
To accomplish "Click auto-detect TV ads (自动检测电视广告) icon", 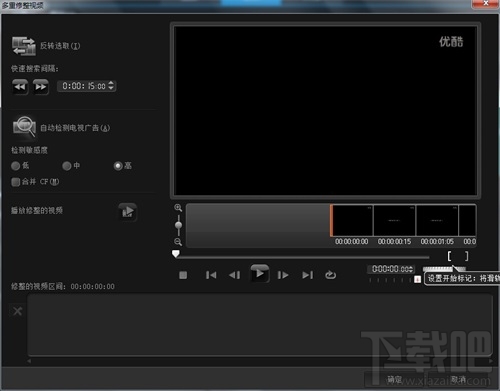I will click(x=24, y=127).
